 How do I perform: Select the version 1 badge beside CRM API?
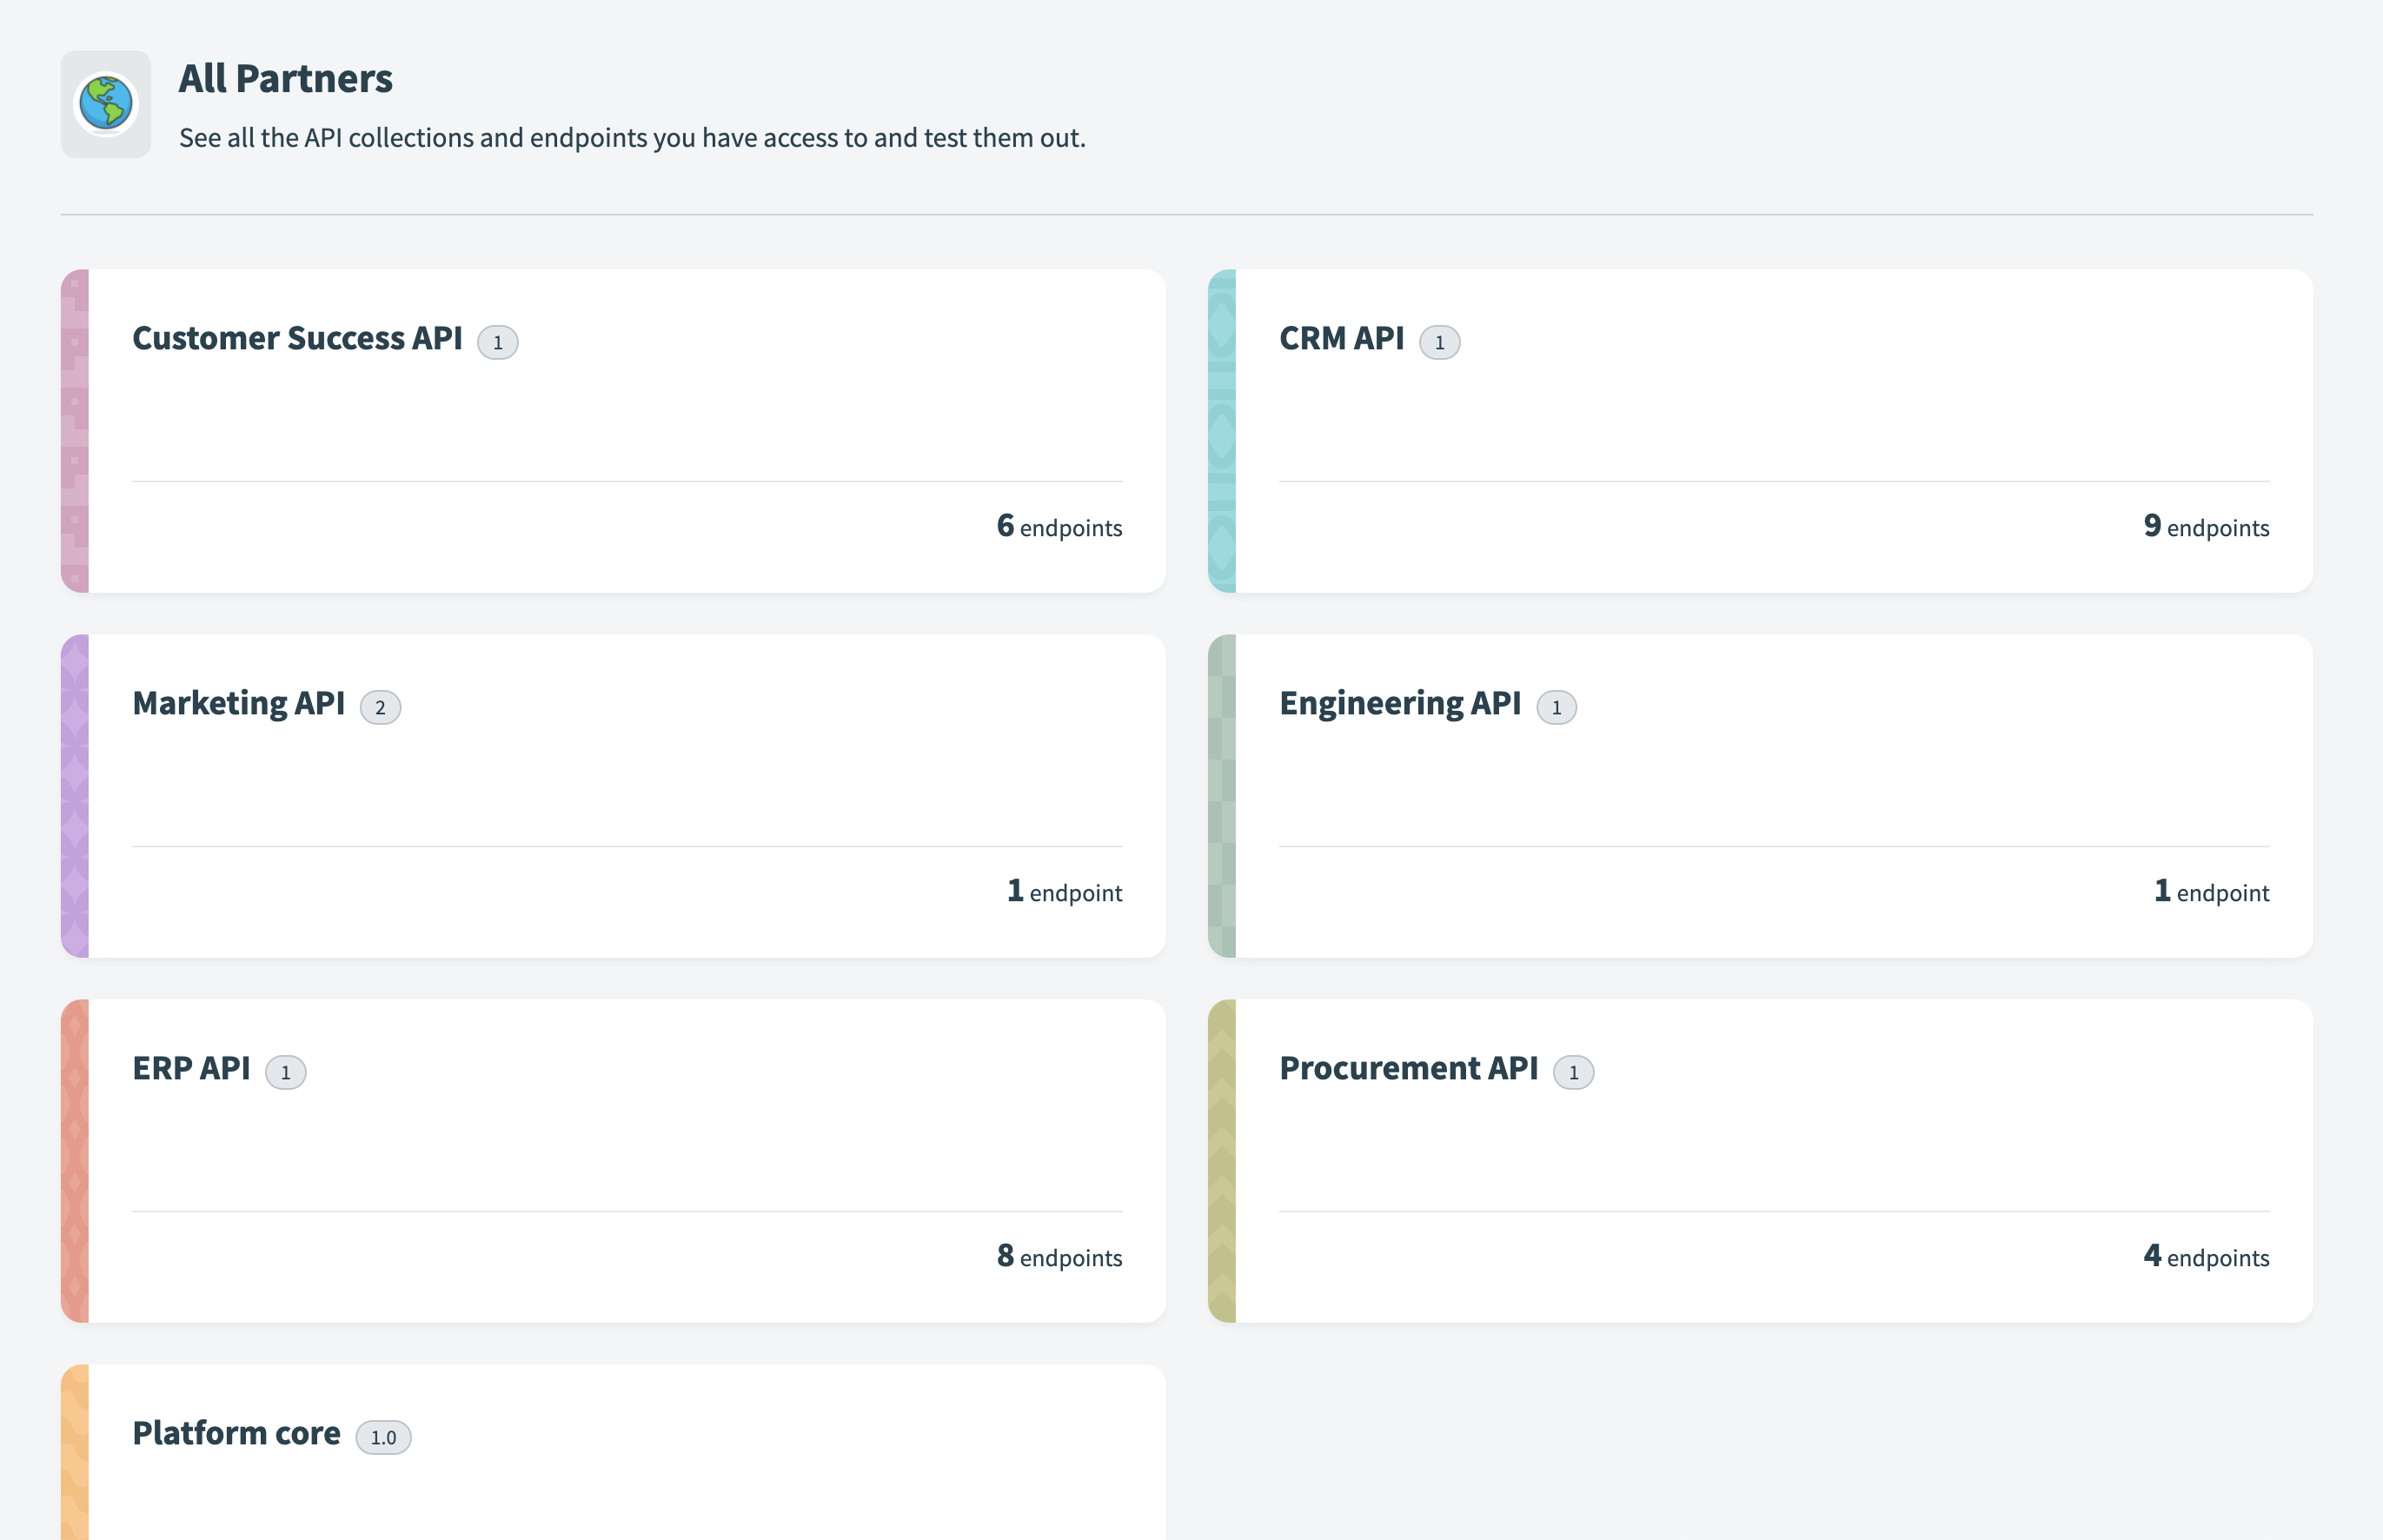(x=1440, y=342)
